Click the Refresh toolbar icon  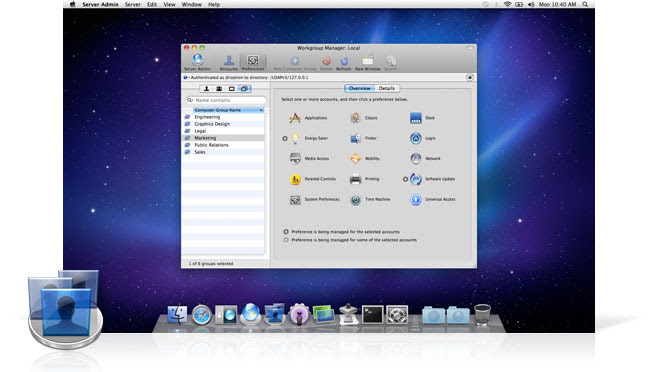pyautogui.click(x=343, y=63)
